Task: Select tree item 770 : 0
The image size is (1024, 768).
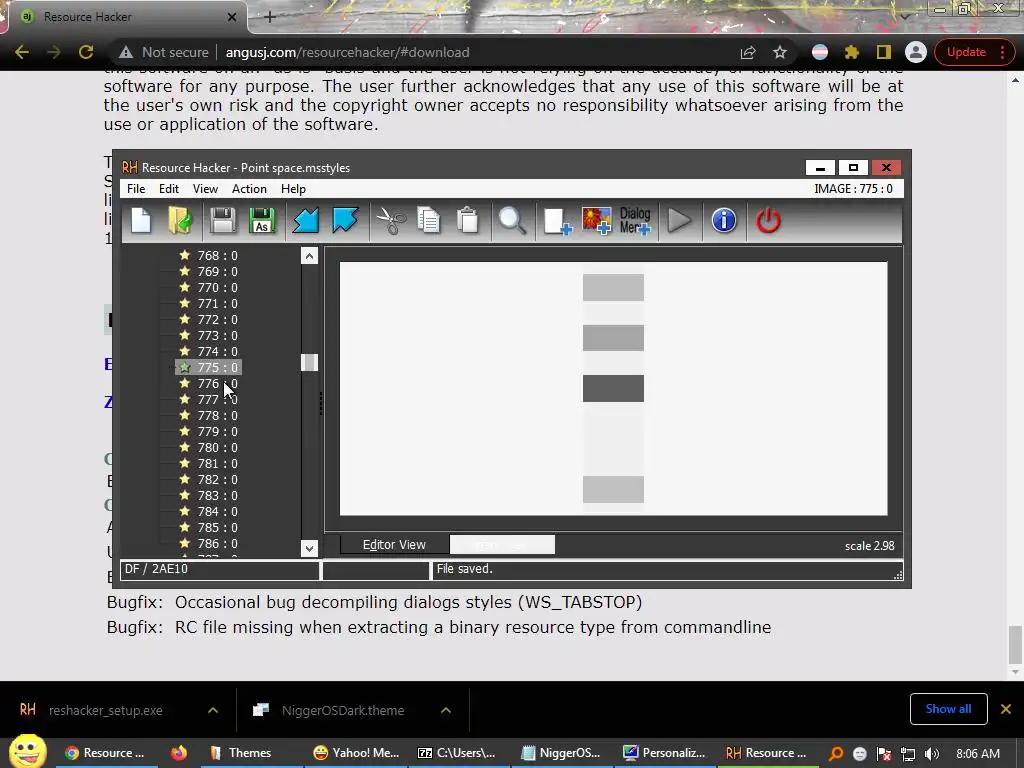Action: 217,287
